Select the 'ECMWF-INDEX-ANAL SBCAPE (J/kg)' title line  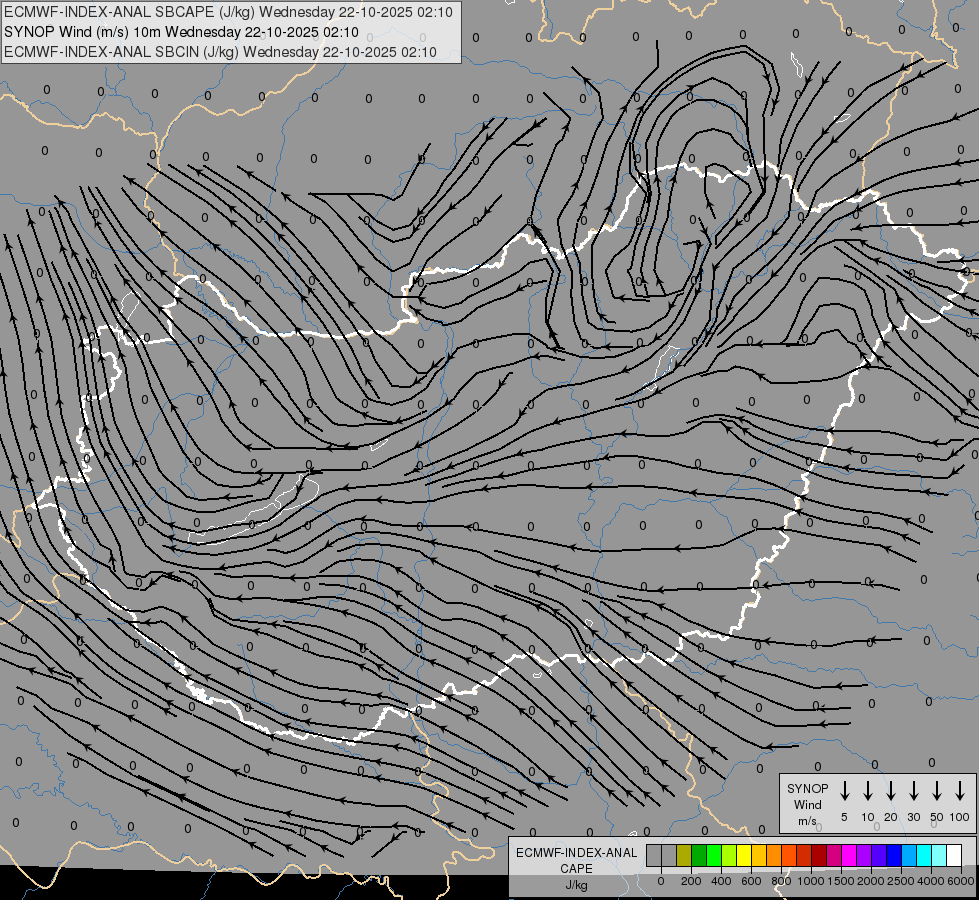228,12
